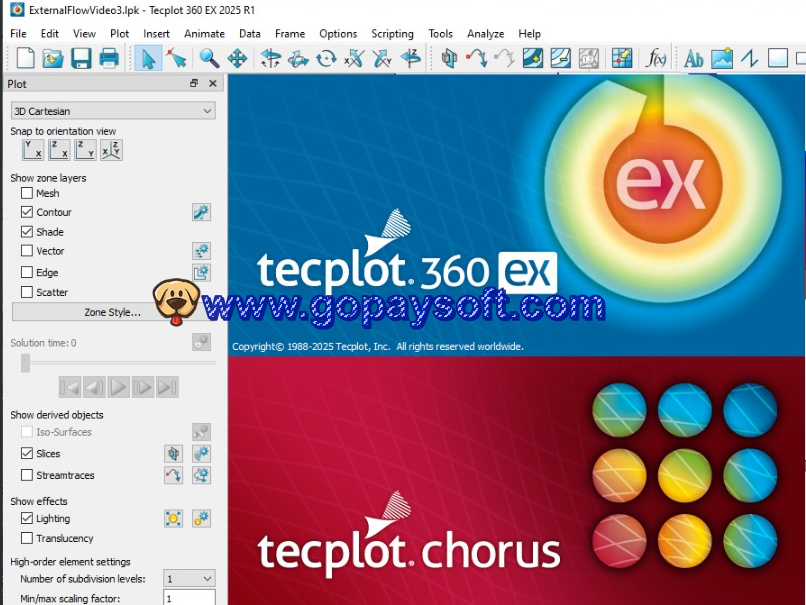Click the insert image toolbar icon
806x605 pixels.
tap(722, 58)
